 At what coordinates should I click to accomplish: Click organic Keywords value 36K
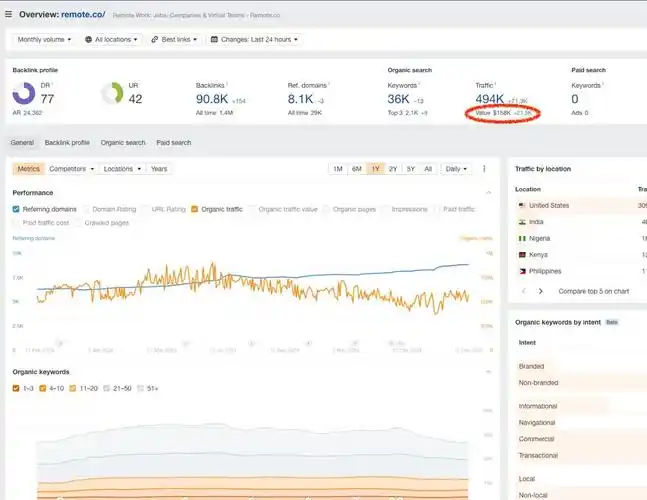tap(398, 99)
